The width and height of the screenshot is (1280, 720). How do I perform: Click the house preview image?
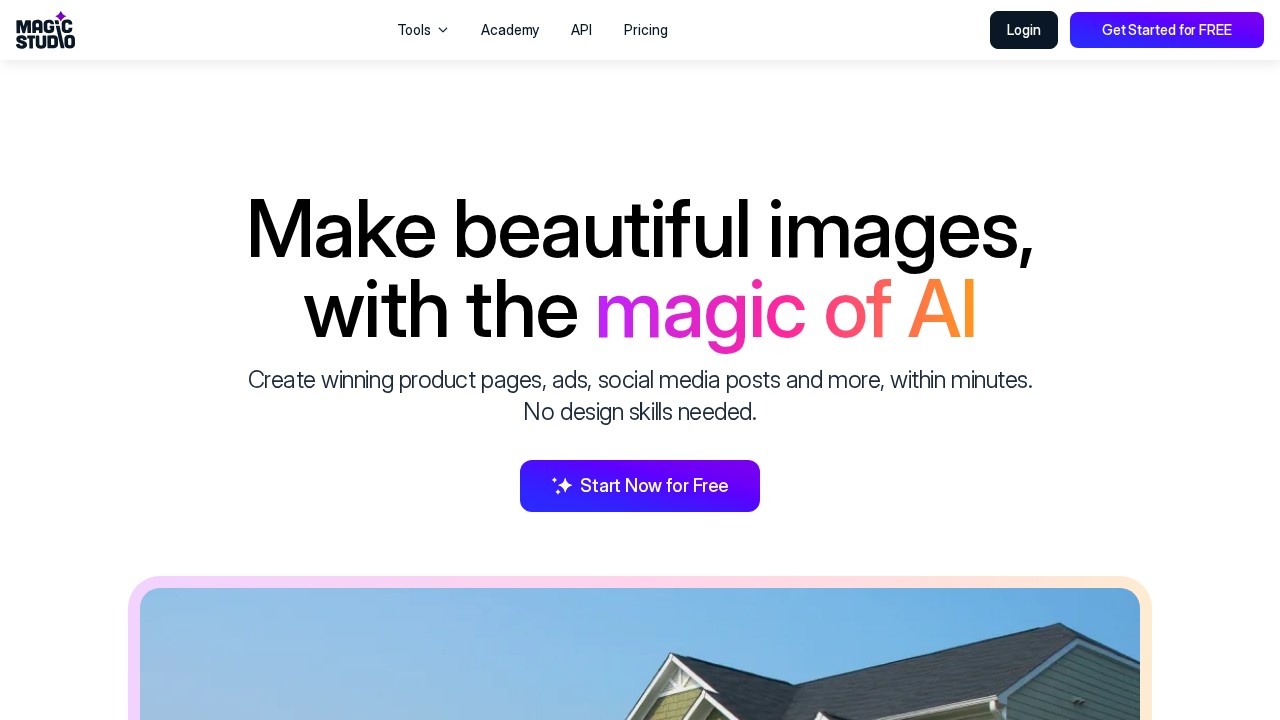[640, 654]
